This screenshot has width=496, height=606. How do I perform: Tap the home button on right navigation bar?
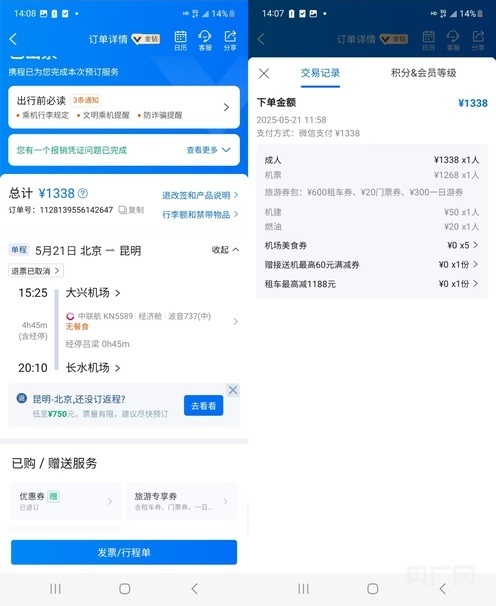[x=373, y=589]
